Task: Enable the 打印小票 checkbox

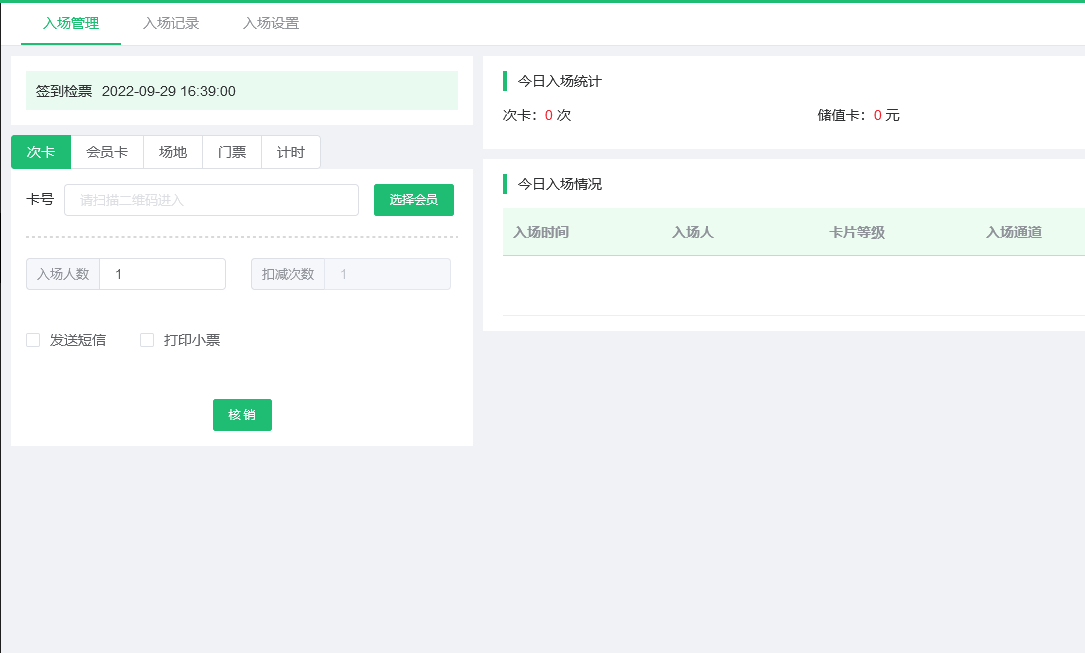Action: pos(146,340)
